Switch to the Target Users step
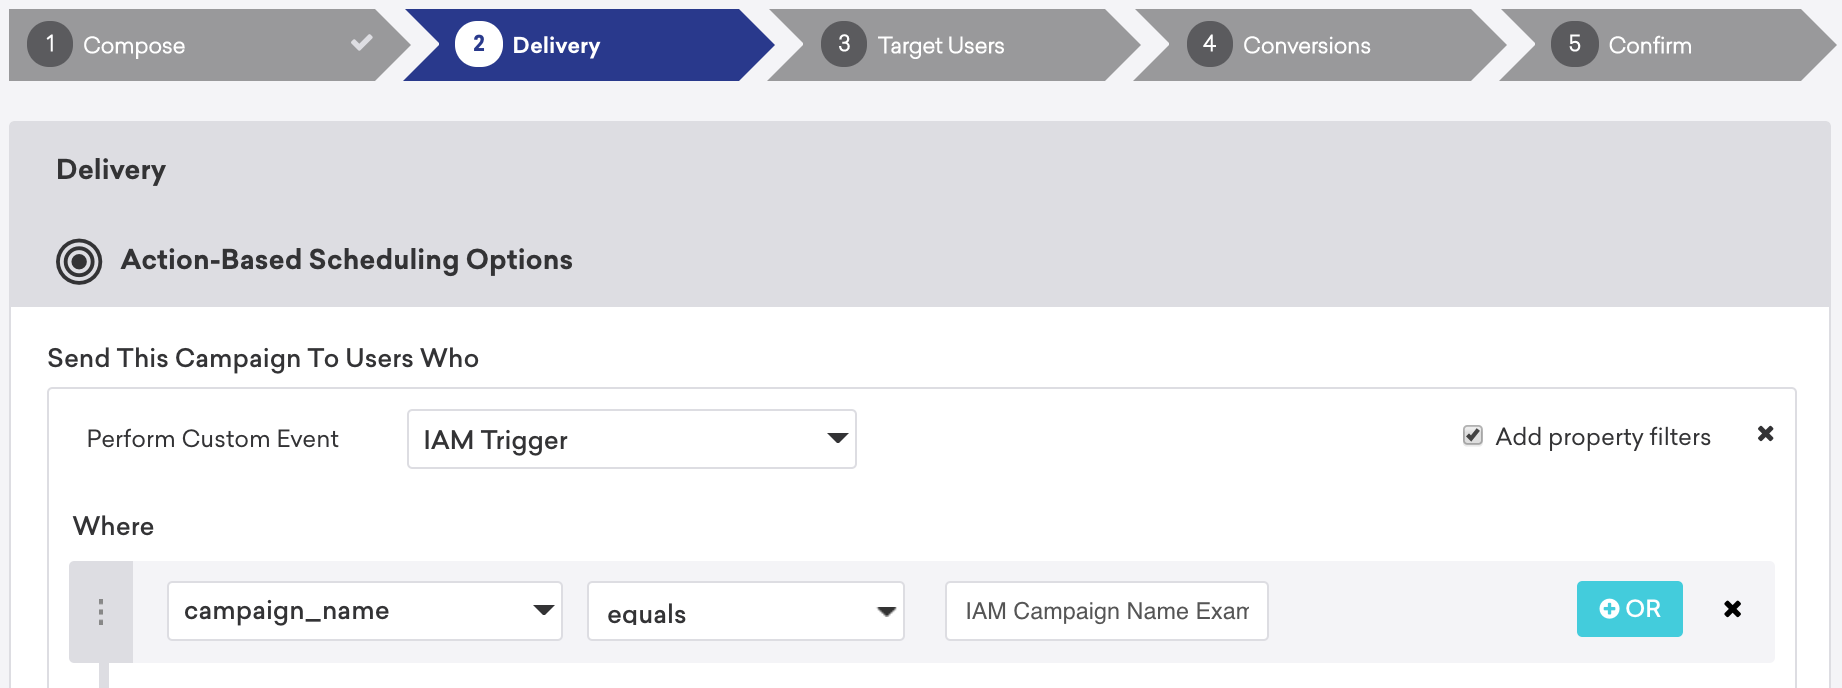The height and width of the screenshot is (688, 1842). (x=940, y=46)
